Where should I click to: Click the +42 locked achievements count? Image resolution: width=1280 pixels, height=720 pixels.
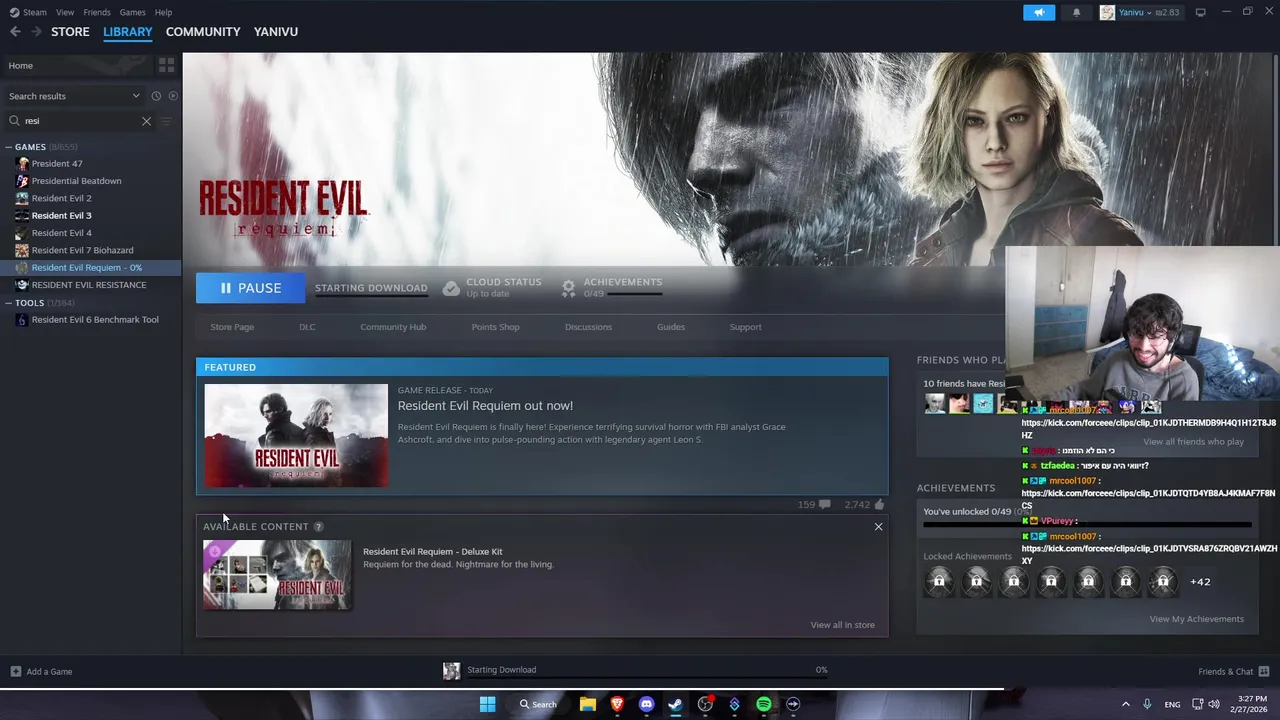coord(1200,582)
